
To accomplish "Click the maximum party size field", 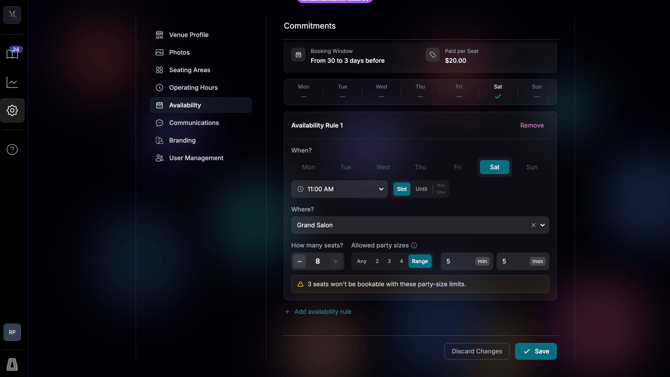I will point(523,261).
